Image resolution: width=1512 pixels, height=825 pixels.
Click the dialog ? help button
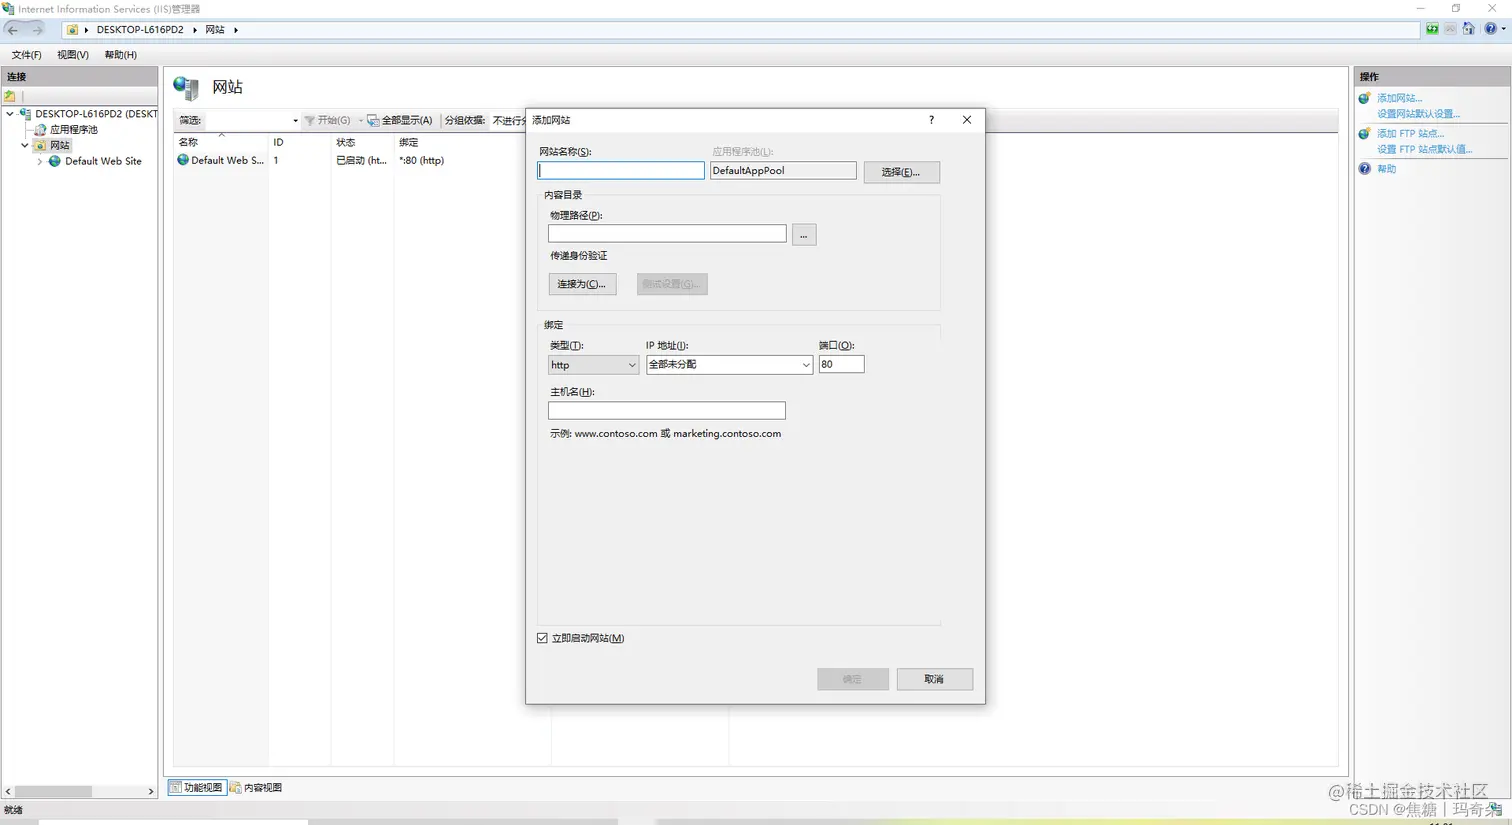tap(931, 120)
